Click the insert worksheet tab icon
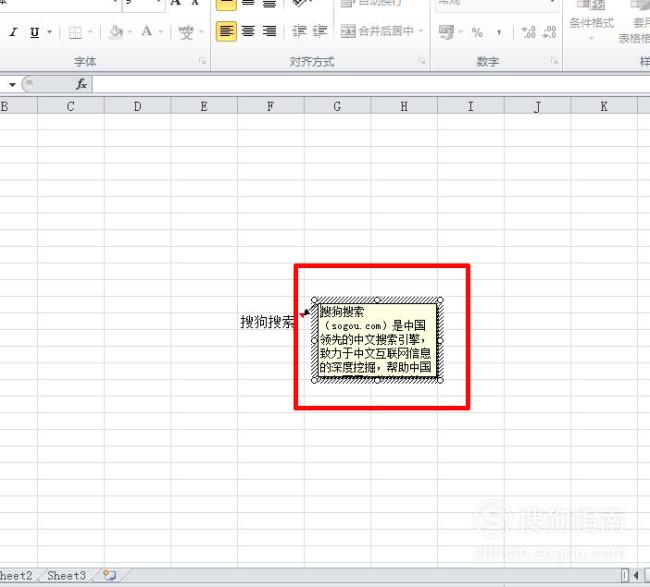This screenshot has width=650, height=587. click(x=110, y=575)
